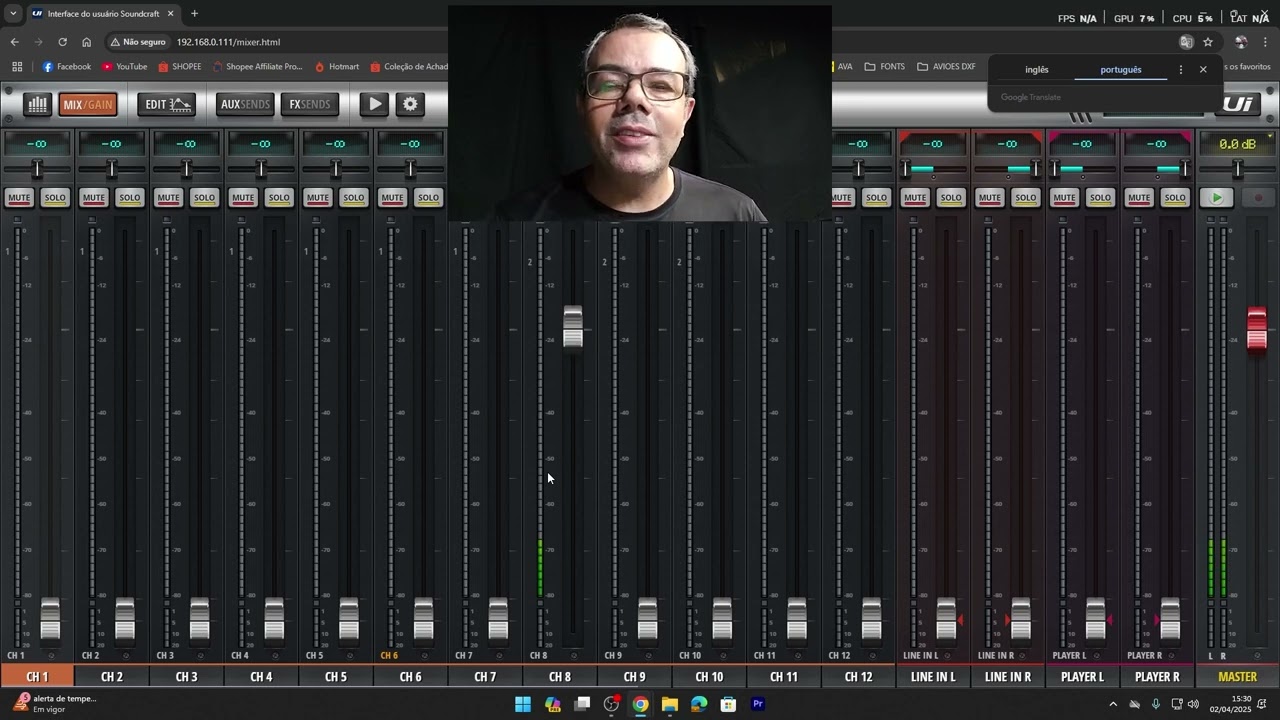Click CH 1 level readout display
The height and width of the screenshot is (720, 1280).
pos(37,144)
